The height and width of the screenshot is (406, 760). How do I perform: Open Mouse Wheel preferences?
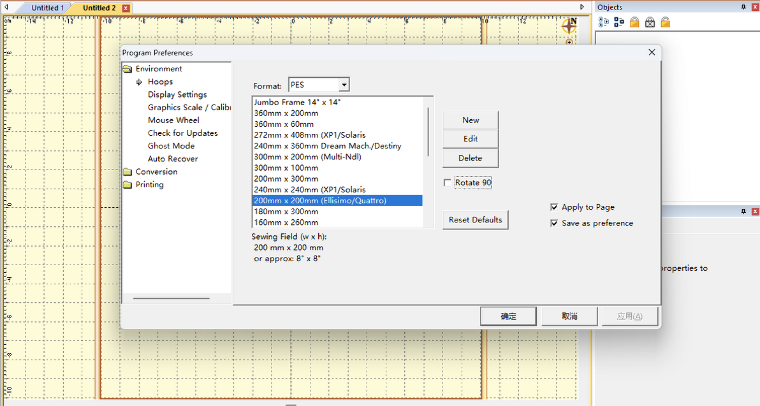[x=173, y=120]
